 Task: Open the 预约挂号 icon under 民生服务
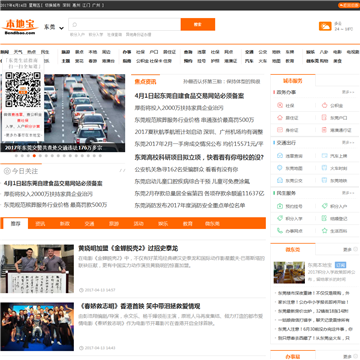(x=280, y=206)
